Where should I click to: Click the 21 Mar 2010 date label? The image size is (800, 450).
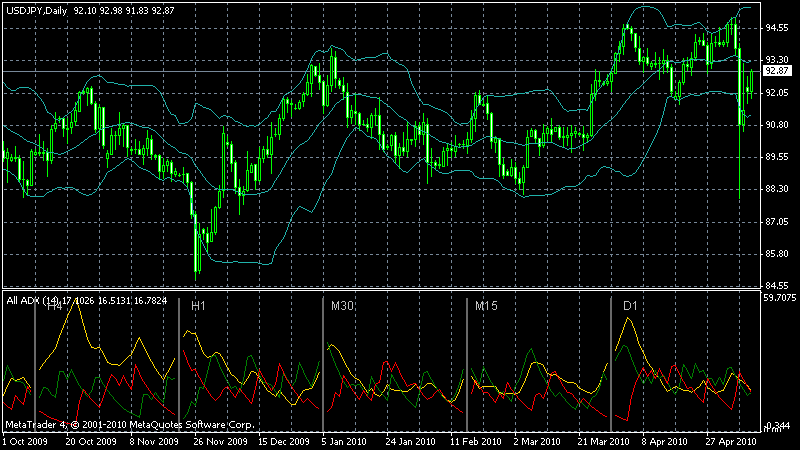(x=604, y=441)
